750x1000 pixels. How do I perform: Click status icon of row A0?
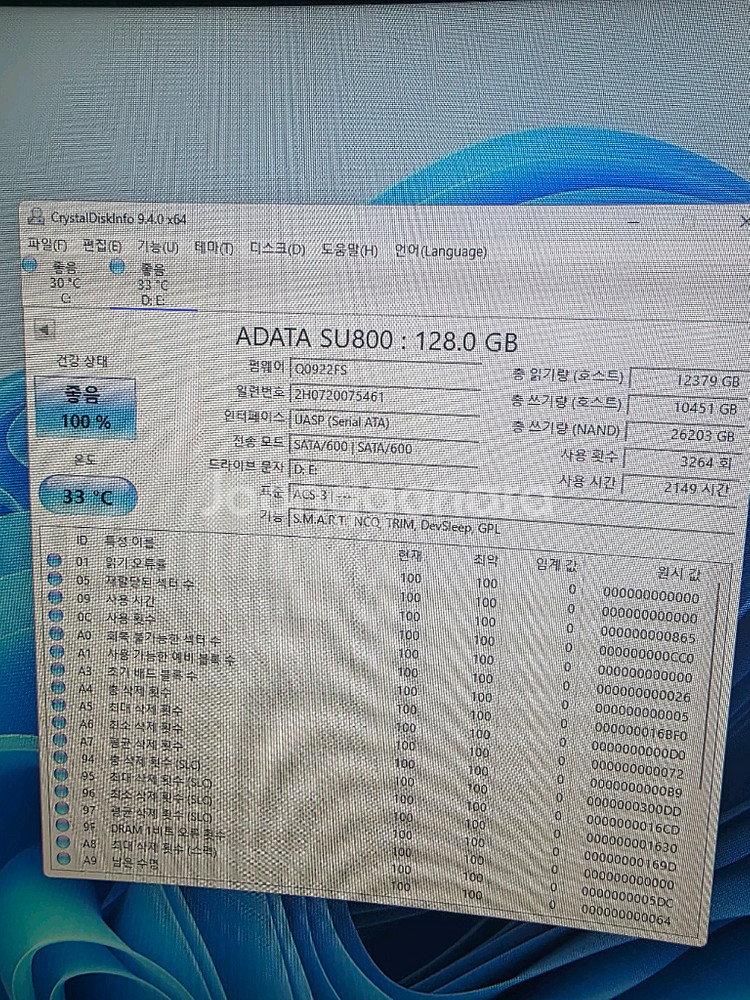click(x=57, y=634)
